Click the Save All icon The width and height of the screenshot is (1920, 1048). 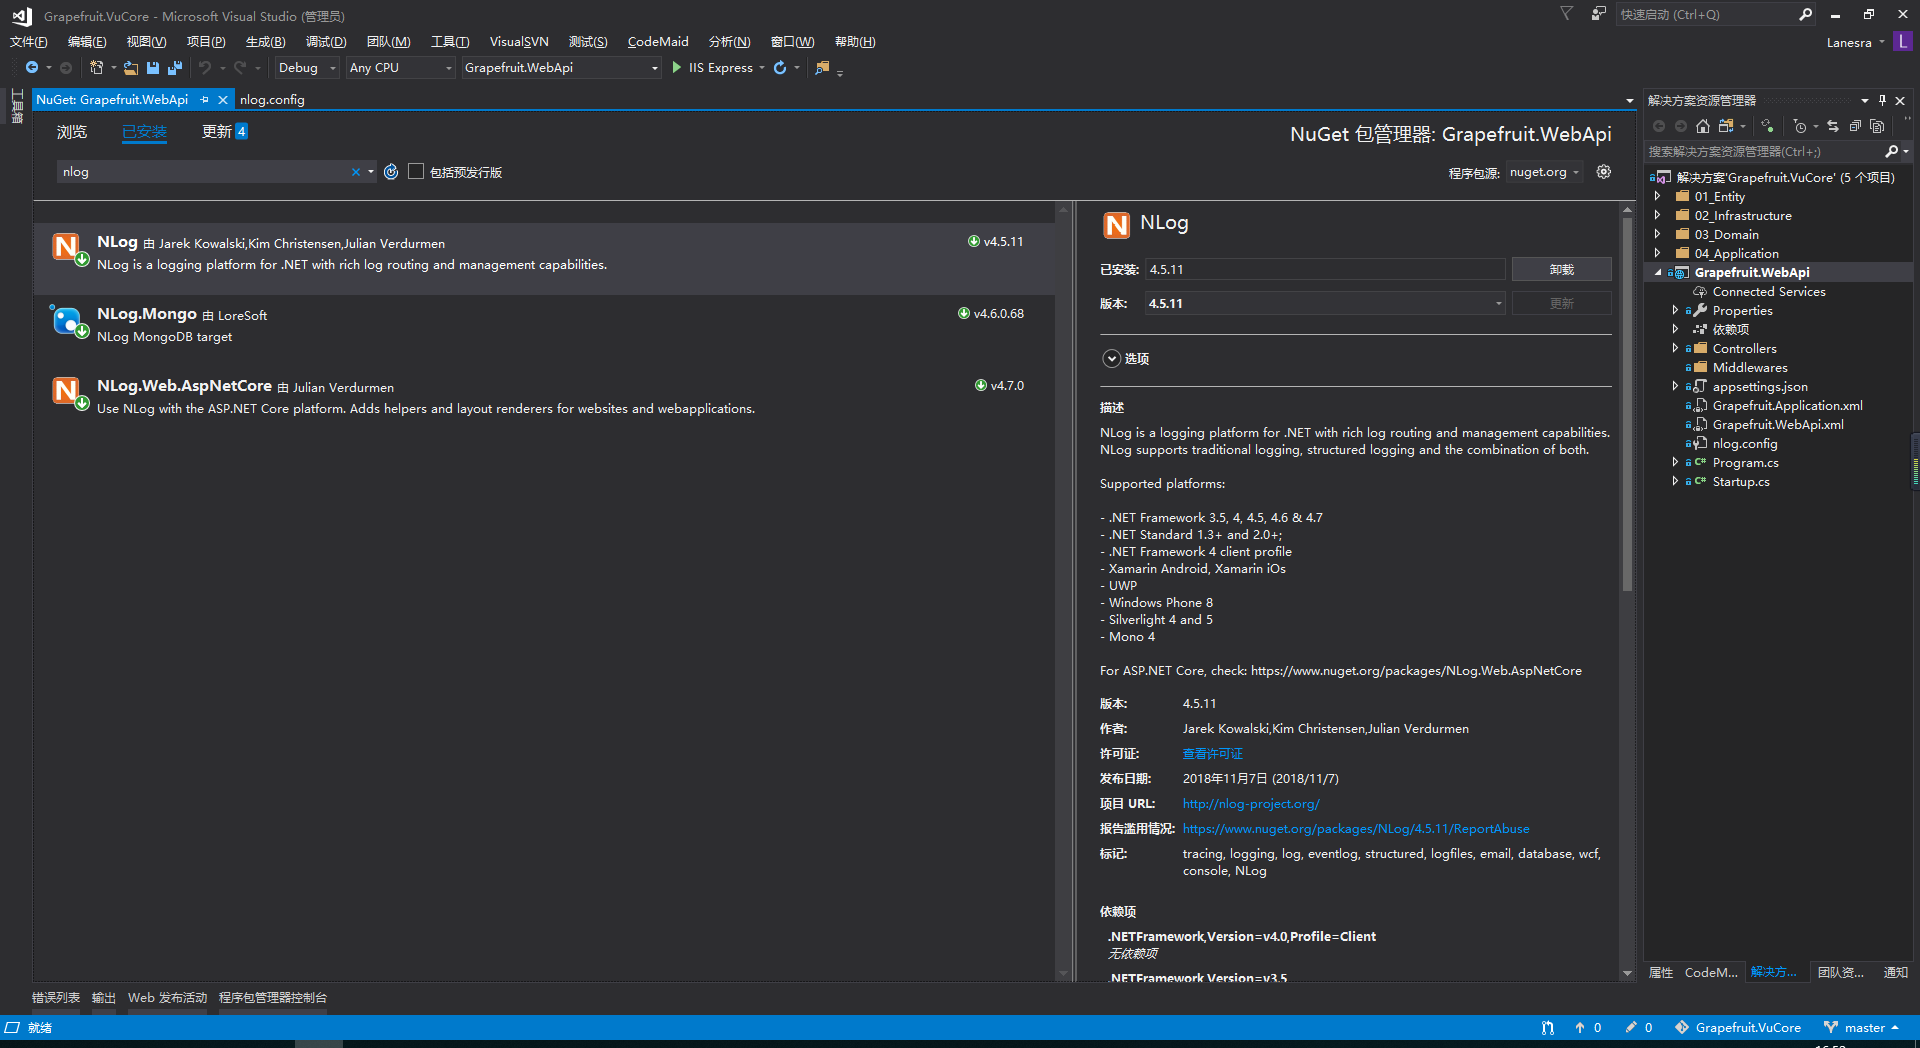[x=175, y=68]
